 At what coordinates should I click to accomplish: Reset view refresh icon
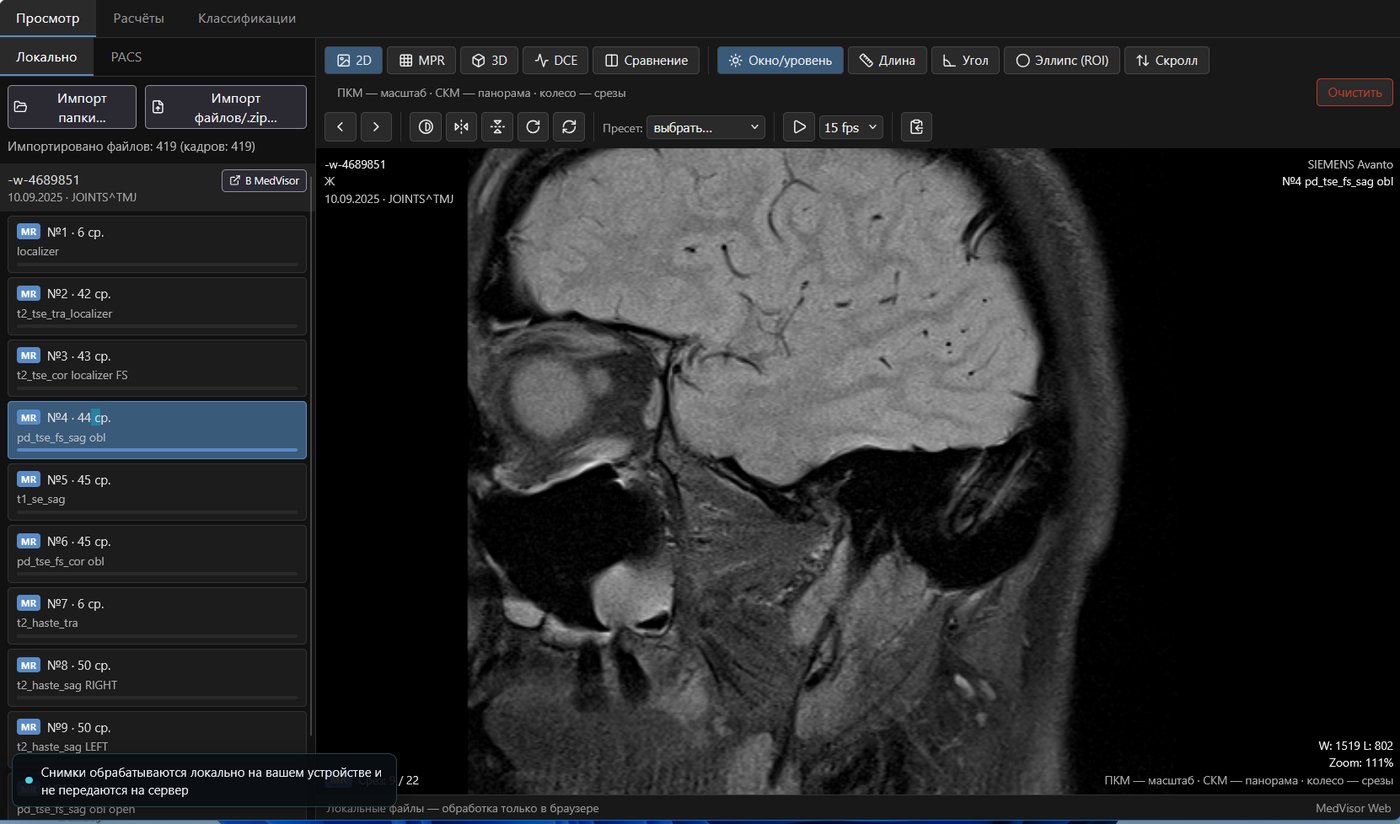(x=569, y=127)
